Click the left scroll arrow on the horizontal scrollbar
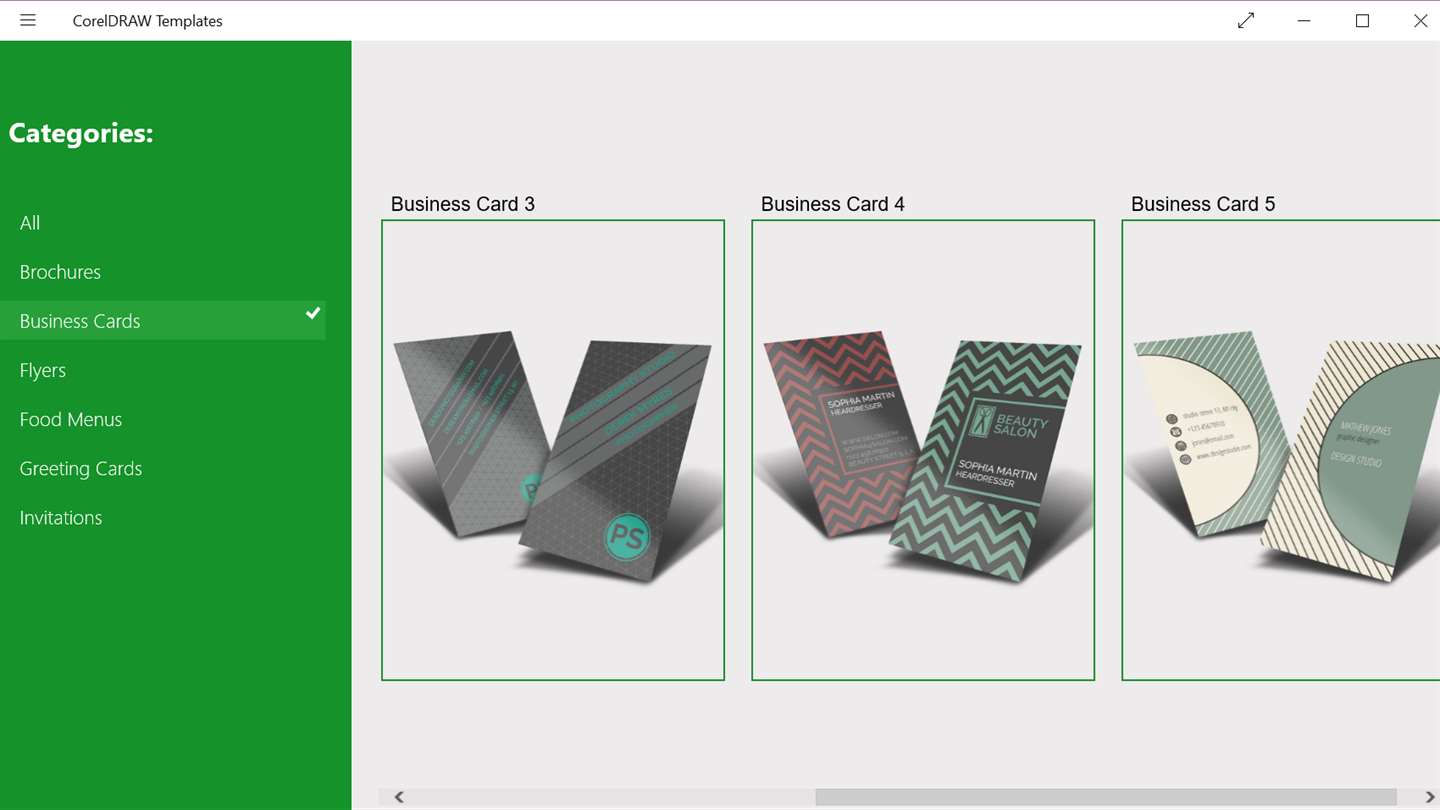Viewport: 1440px width, 810px height. pos(399,797)
